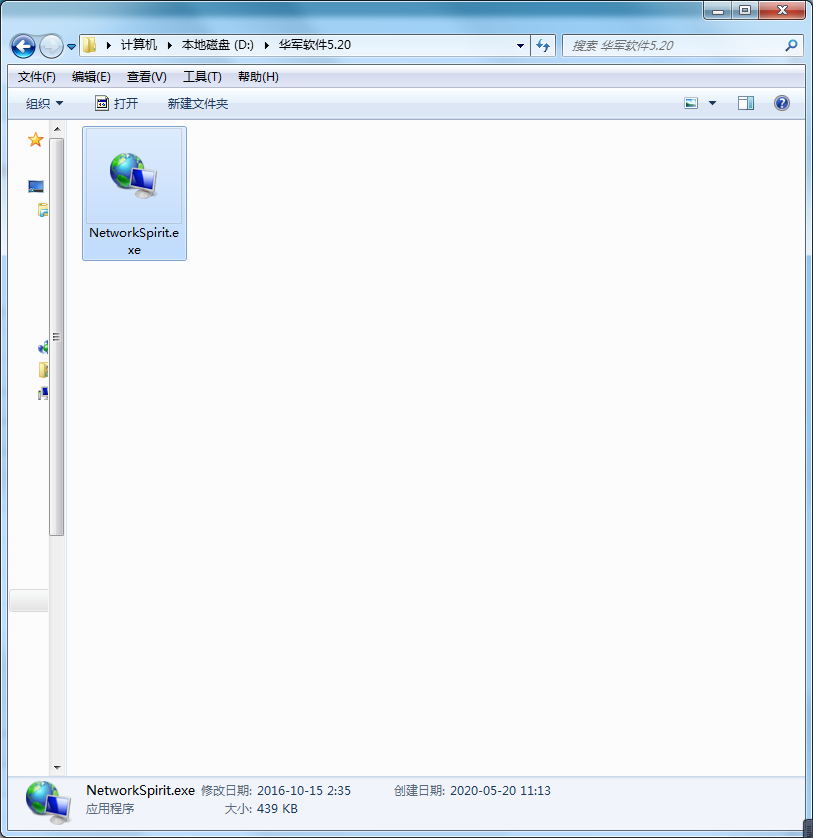Expand arrow before 计算机 in address bar
813x838 pixels.
tap(109, 45)
